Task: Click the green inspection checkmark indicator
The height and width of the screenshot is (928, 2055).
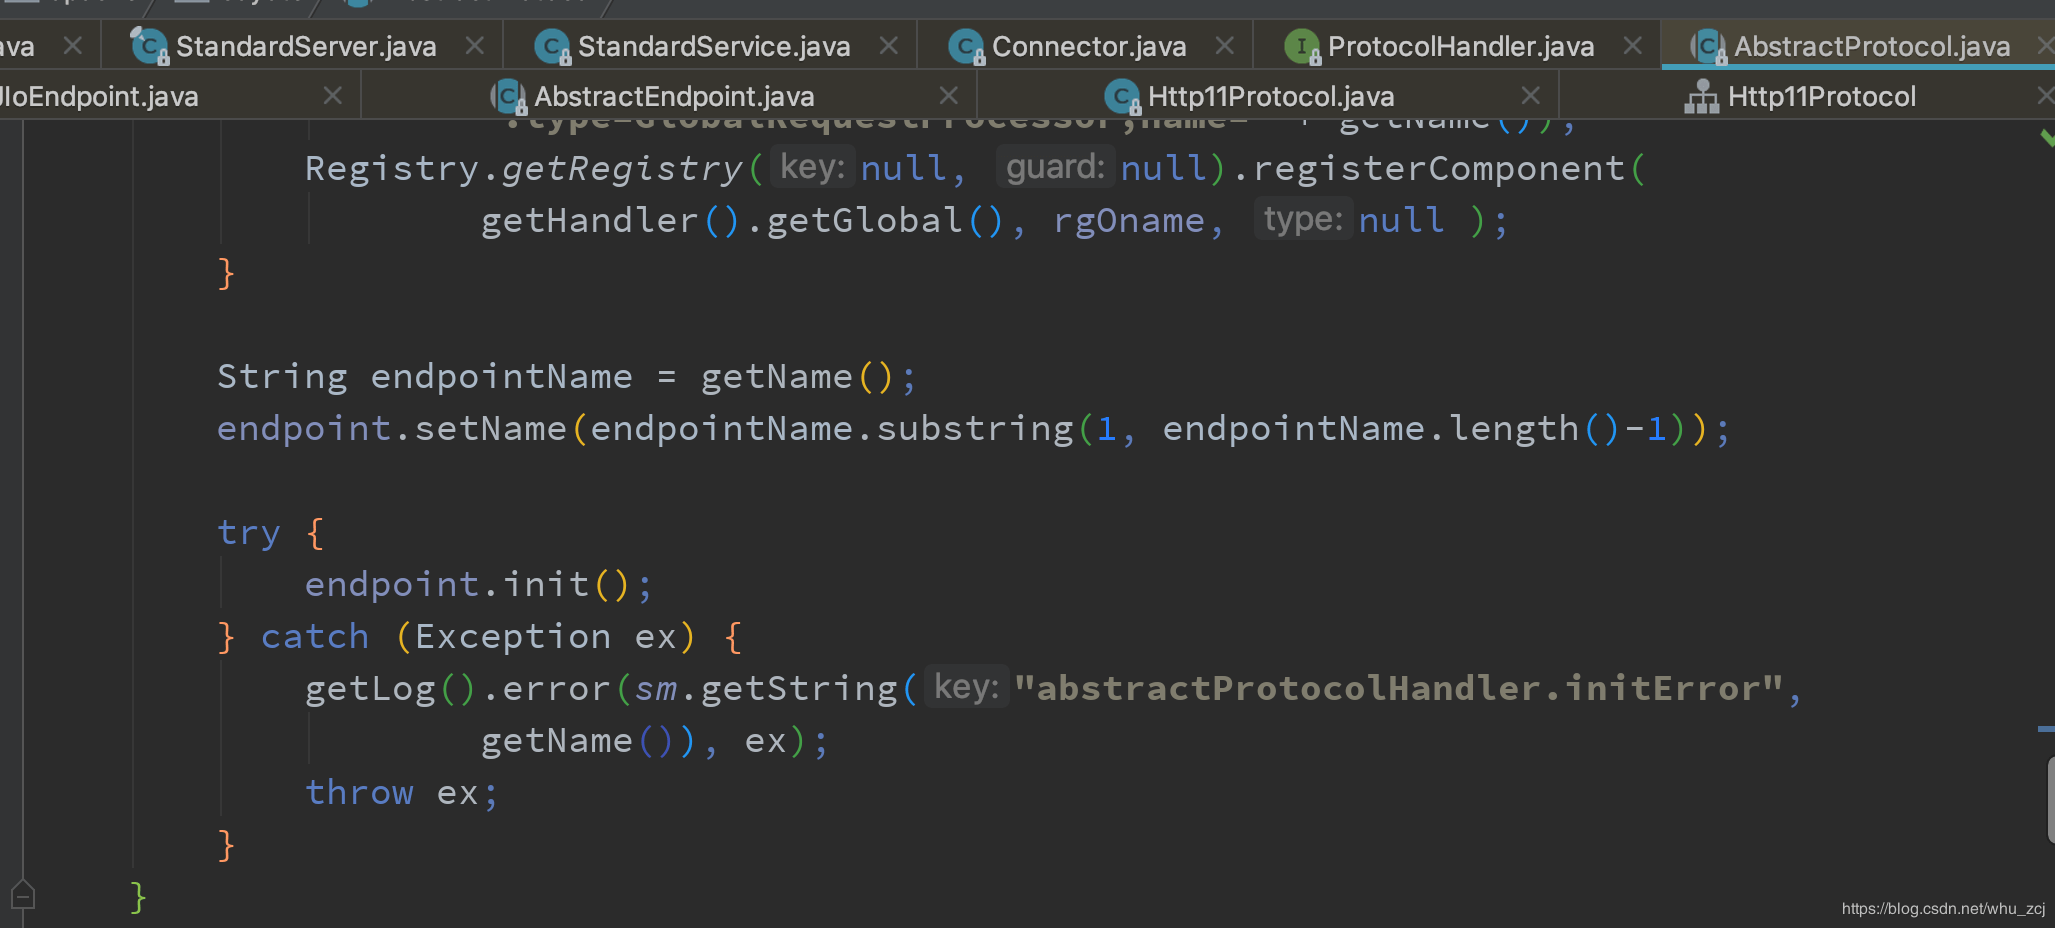Action: coord(2047,138)
